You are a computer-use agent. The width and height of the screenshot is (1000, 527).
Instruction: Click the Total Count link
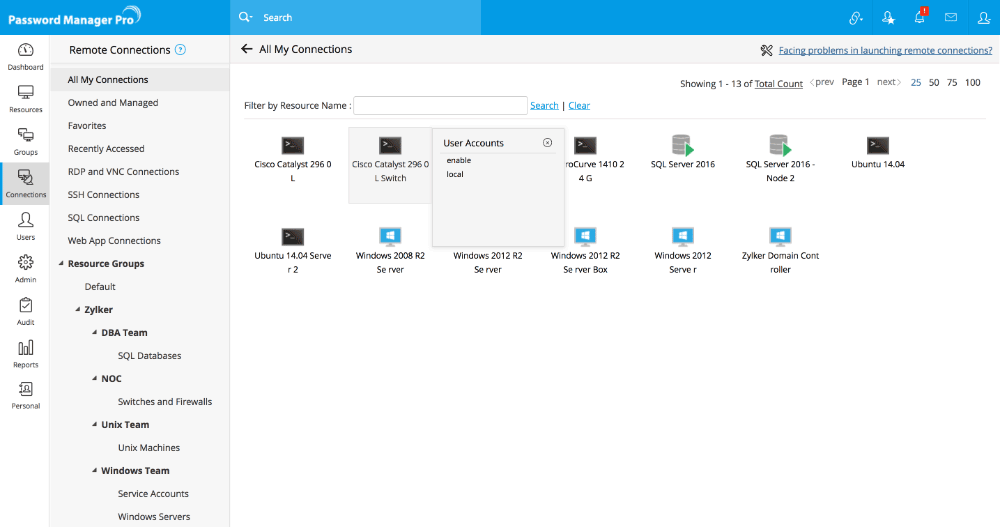coord(779,84)
